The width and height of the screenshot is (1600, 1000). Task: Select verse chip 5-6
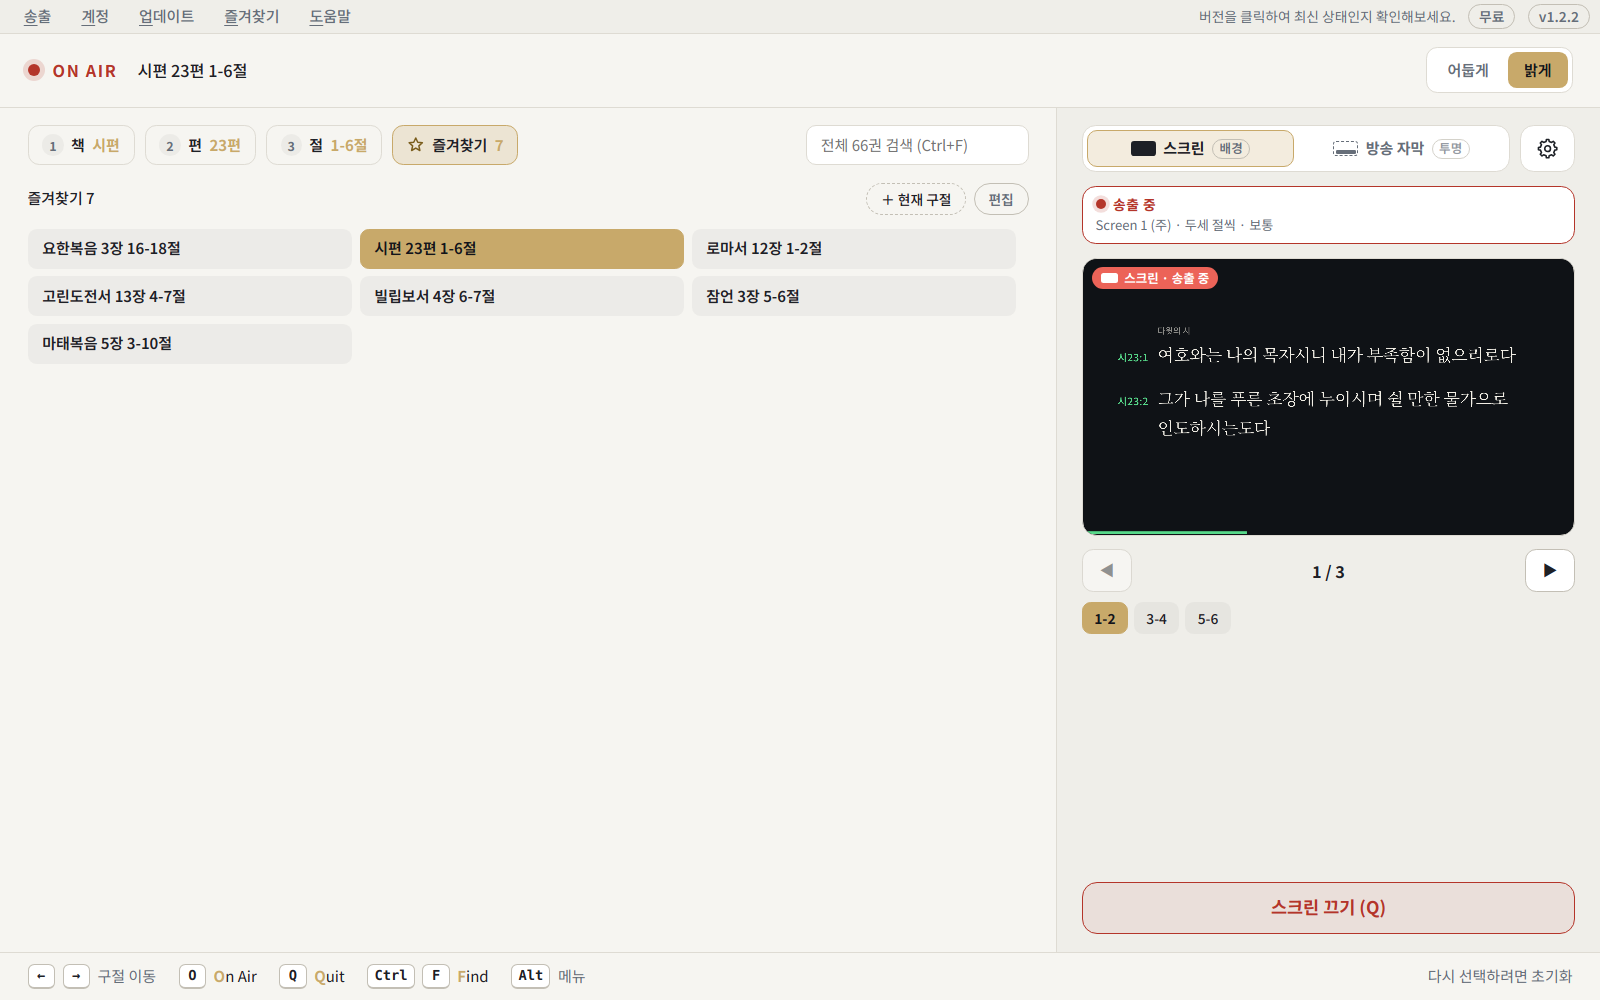click(1208, 618)
